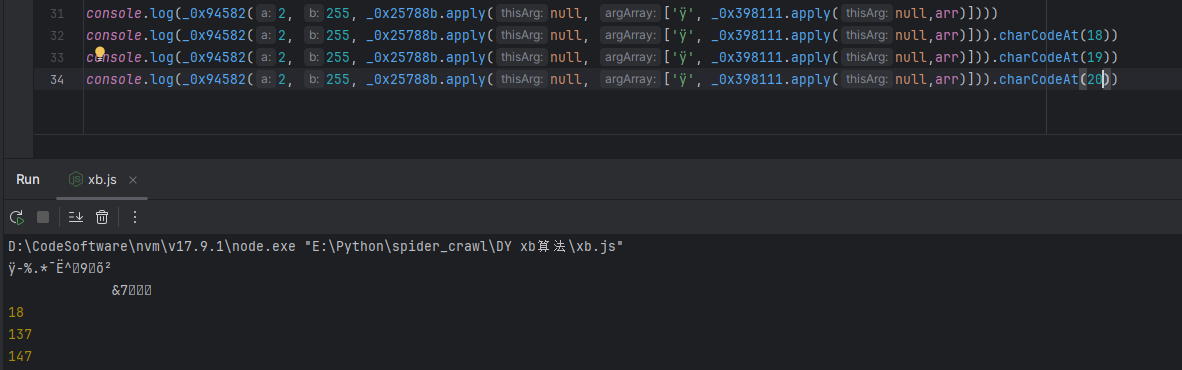
Task: Click the yellow lightbulb intention icon on line 33
Action: 100,54
